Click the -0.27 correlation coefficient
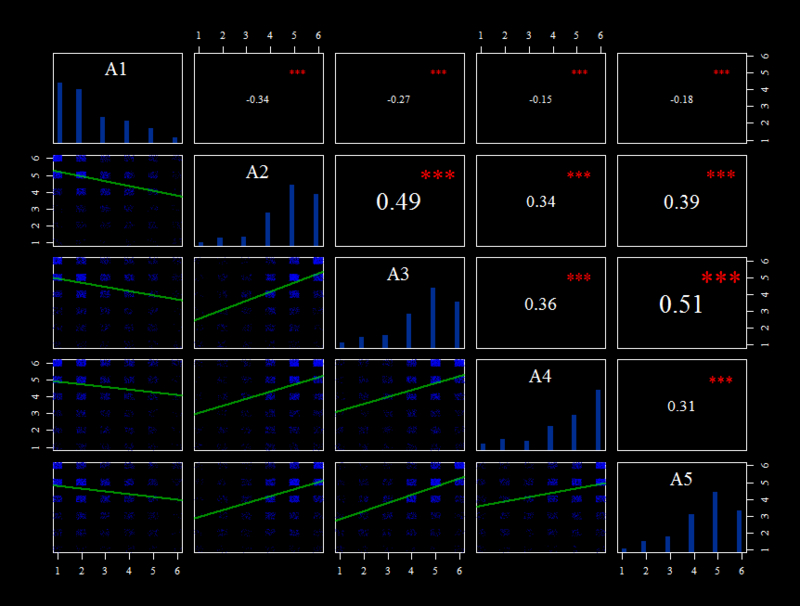The image size is (800, 606). pyautogui.click(x=398, y=99)
